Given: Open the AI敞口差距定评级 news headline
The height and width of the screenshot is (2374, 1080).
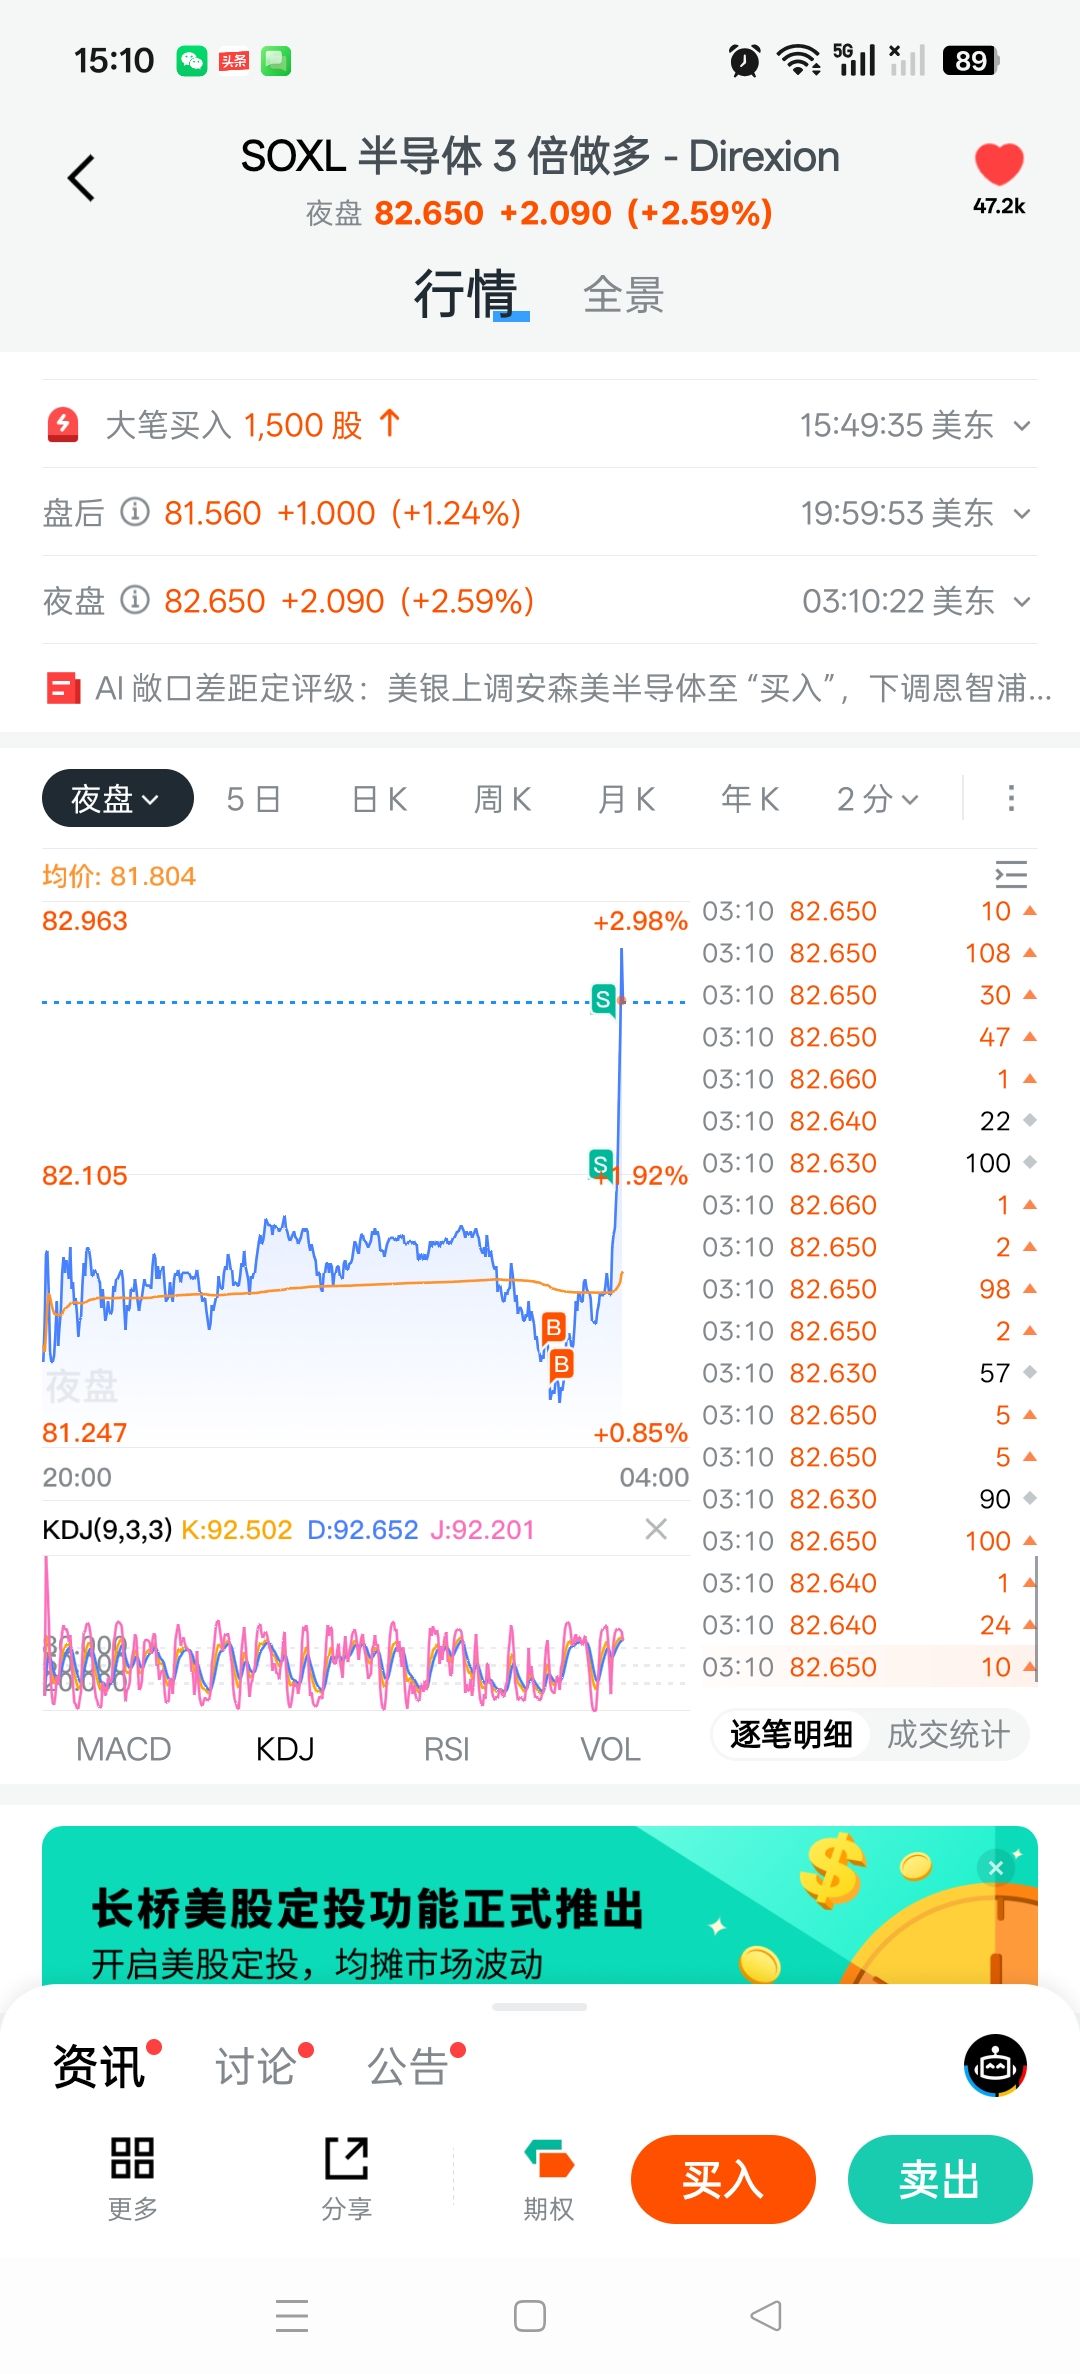Looking at the screenshot, I should point(573,688).
